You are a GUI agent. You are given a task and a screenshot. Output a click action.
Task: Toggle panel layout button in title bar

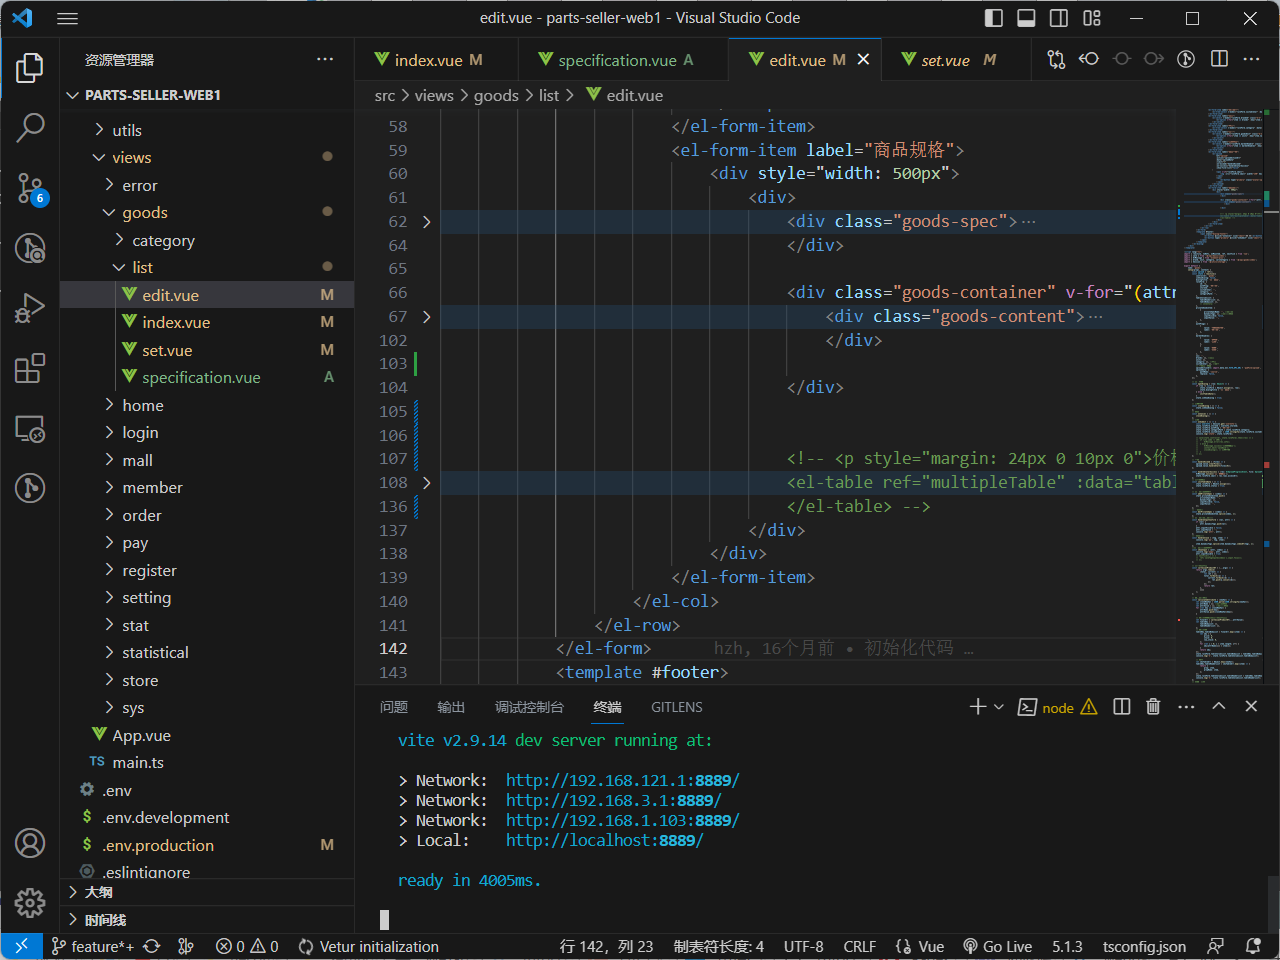1026,18
